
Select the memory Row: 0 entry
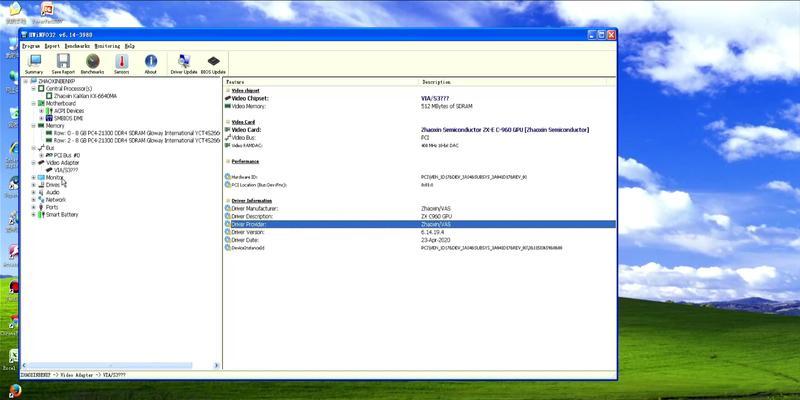[133, 133]
